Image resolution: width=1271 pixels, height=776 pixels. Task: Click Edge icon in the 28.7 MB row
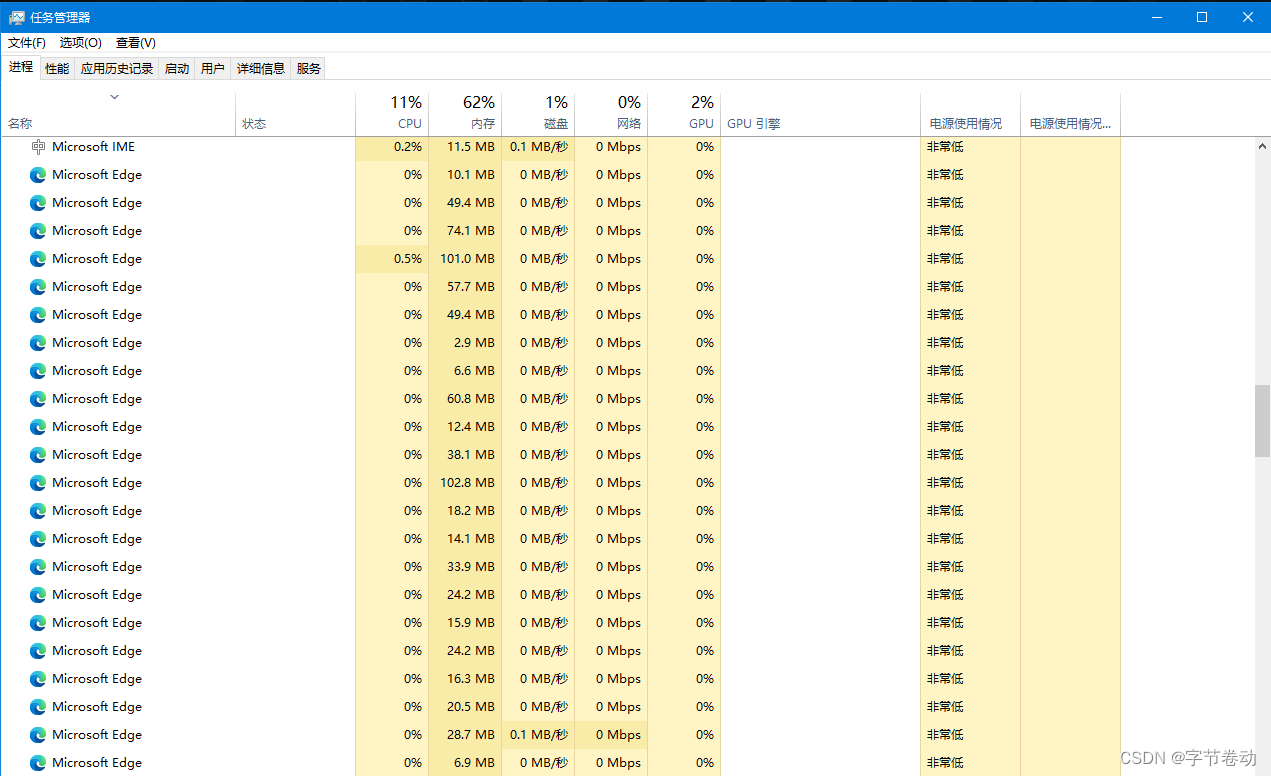pyautogui.click(x=38, y=735)
